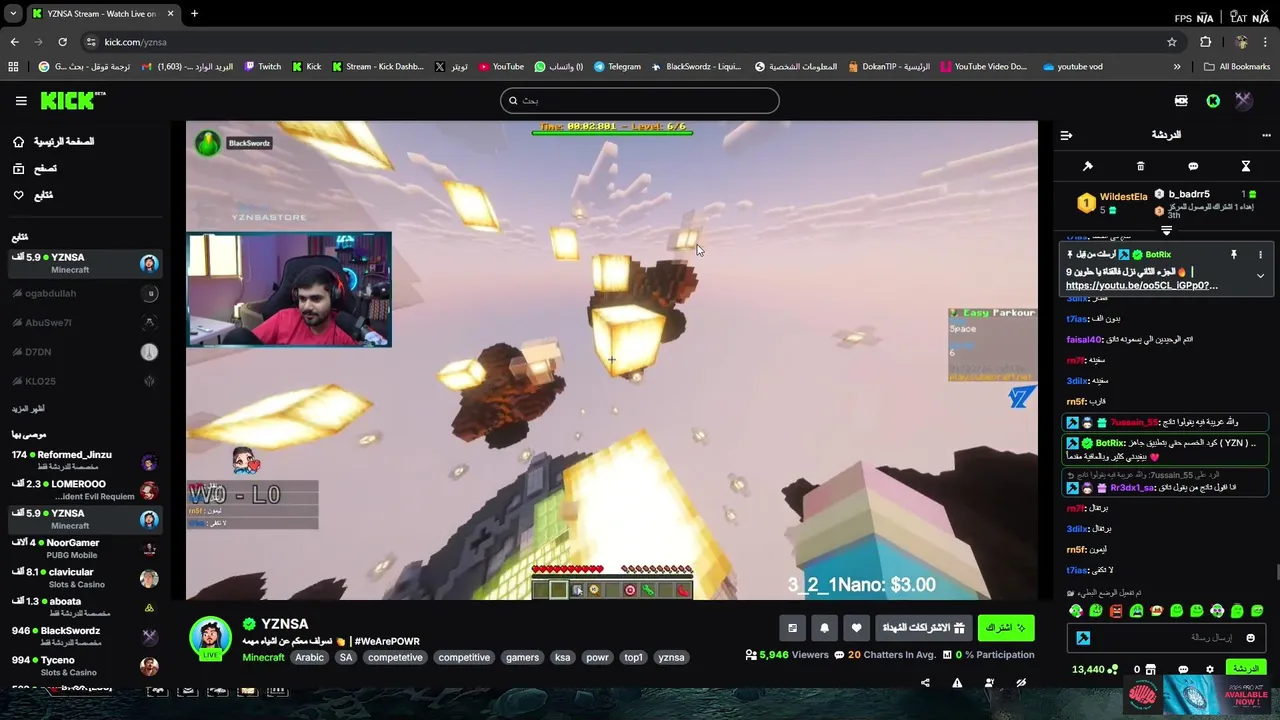This screenshot has width=1280, height=720.
Task: Select the red angry emote in the emote row
Action: [x=1116, y=611]
